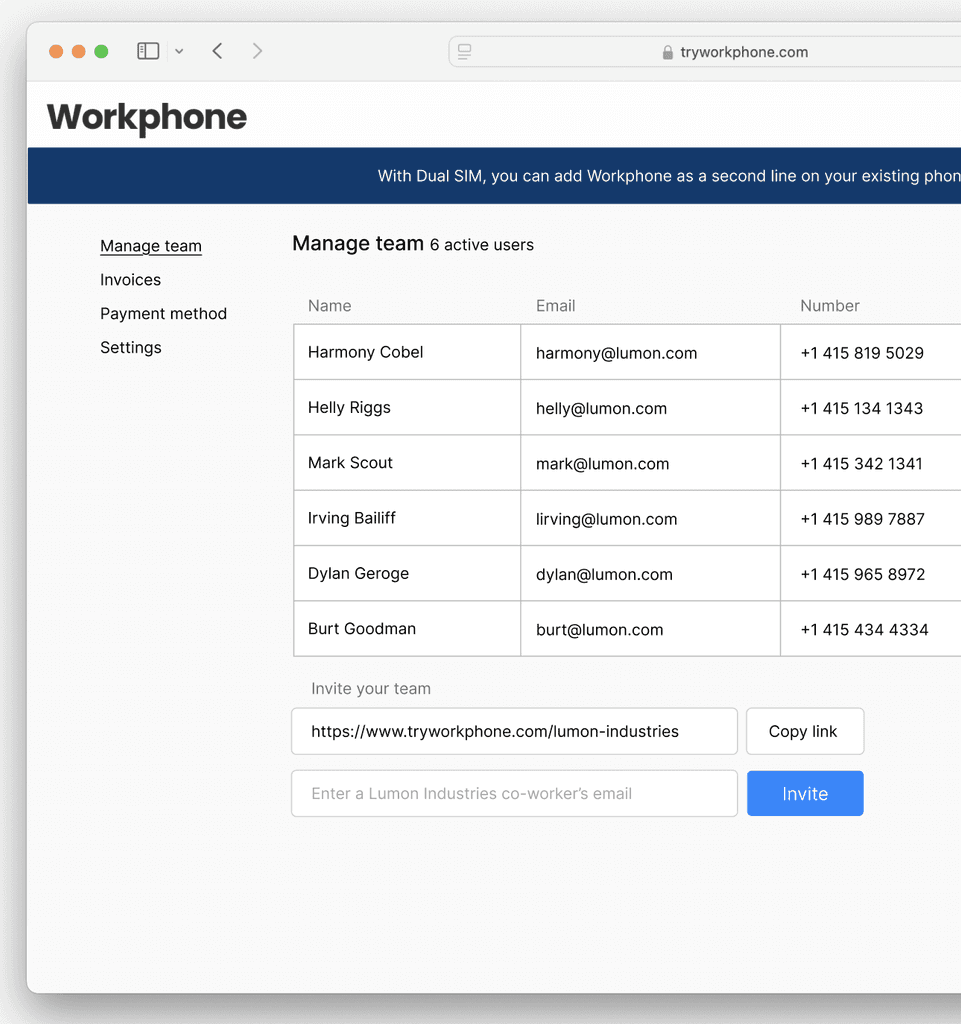961x1024 pixels.
Task: Click phone number +1 415 989 7887
Action: 862,519
